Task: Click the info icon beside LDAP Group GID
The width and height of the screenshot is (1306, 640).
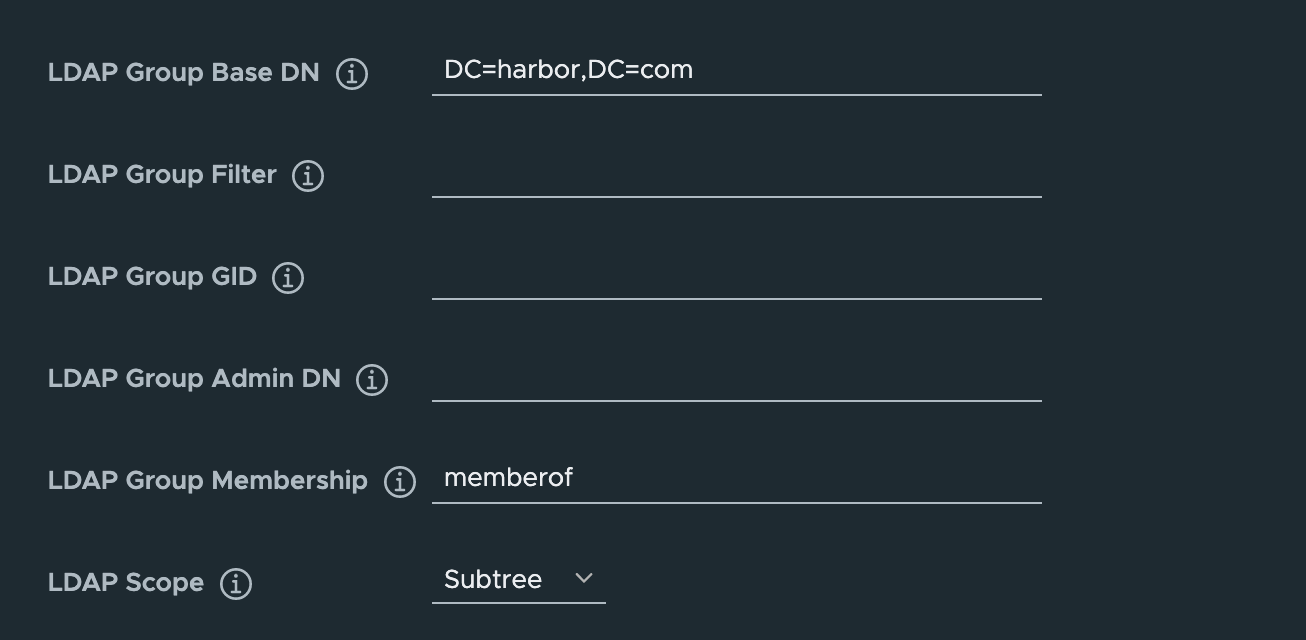Action: click(287, 277)
